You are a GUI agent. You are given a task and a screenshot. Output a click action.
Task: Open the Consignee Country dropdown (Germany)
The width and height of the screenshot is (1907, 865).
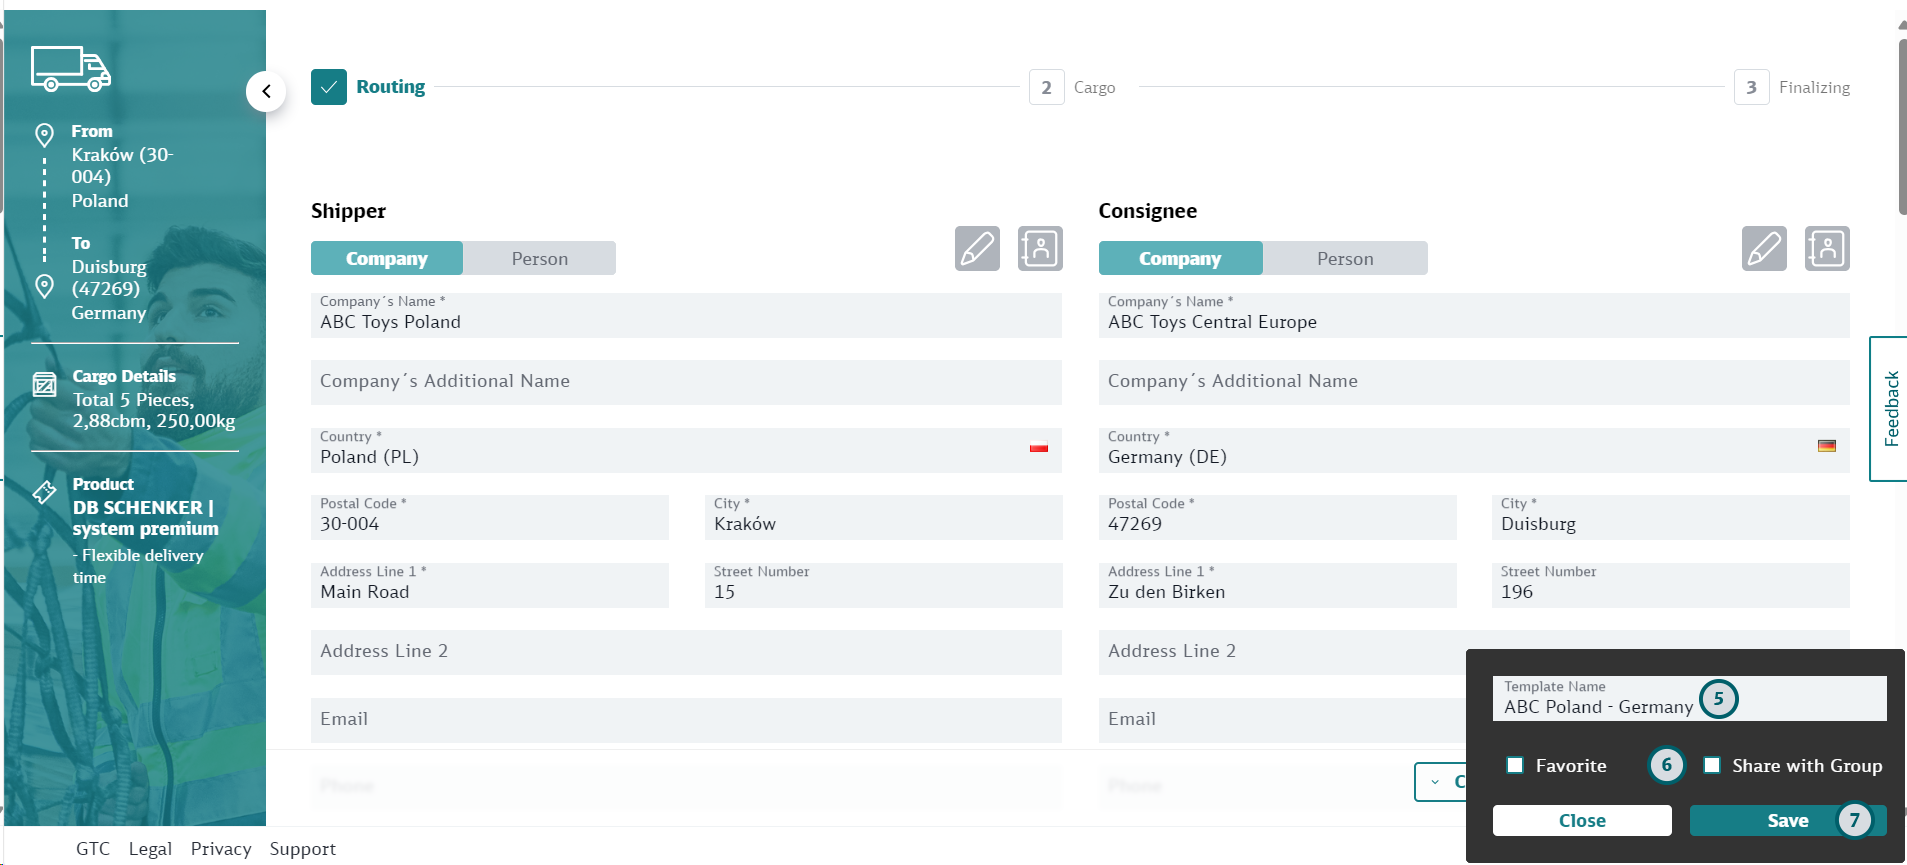[x=1473, y=450]
